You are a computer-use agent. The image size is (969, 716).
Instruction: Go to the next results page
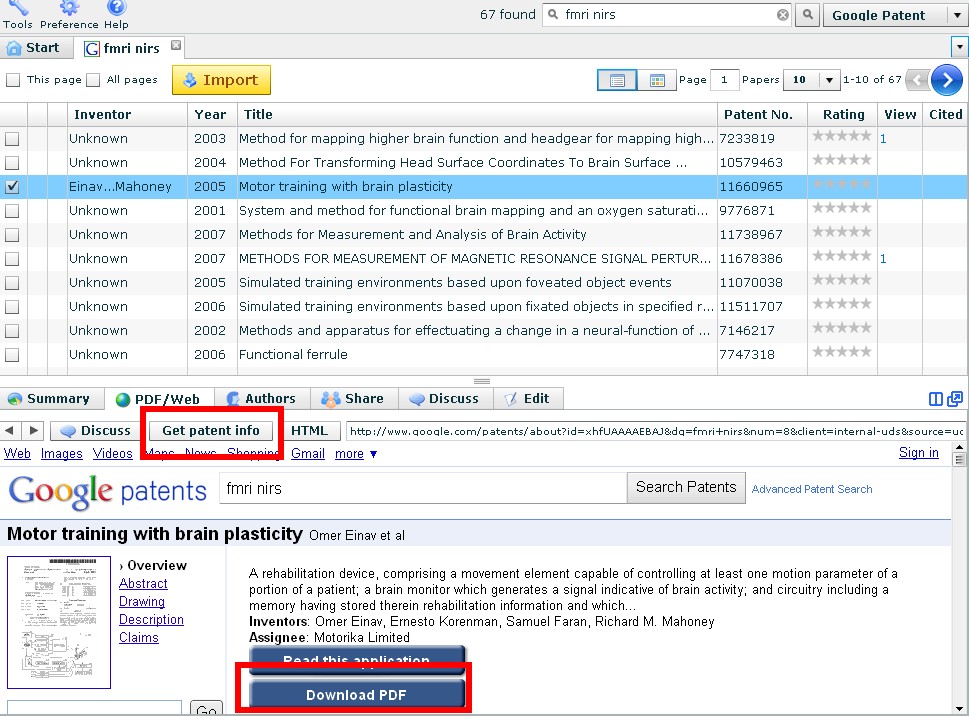click(x=947, y=80)
